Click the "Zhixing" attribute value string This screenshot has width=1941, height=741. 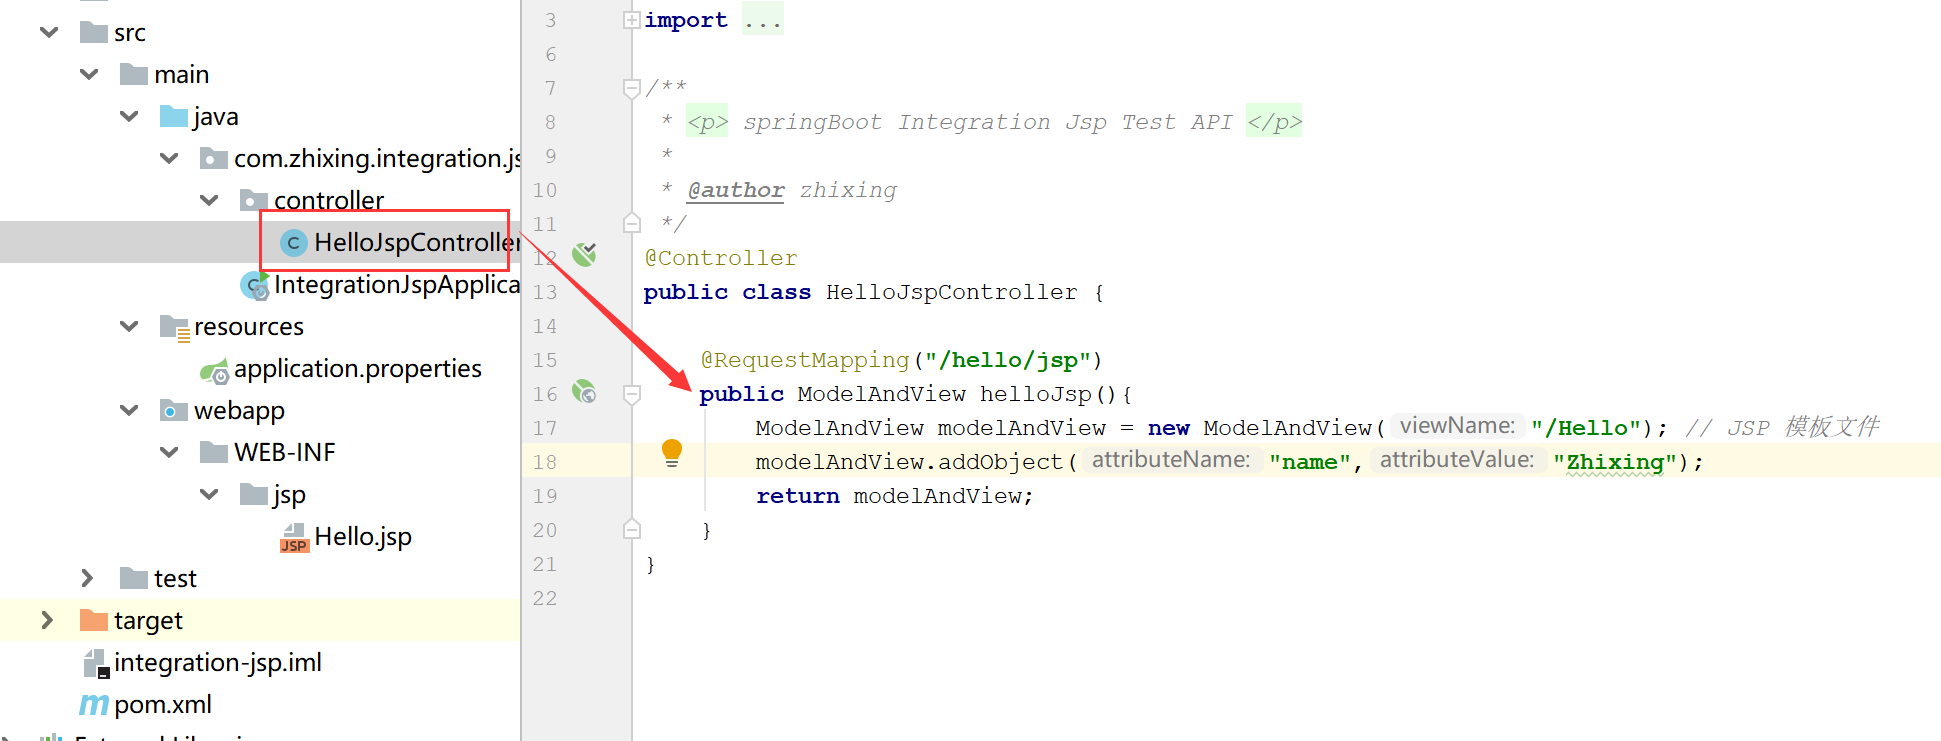pos(1614,462)
